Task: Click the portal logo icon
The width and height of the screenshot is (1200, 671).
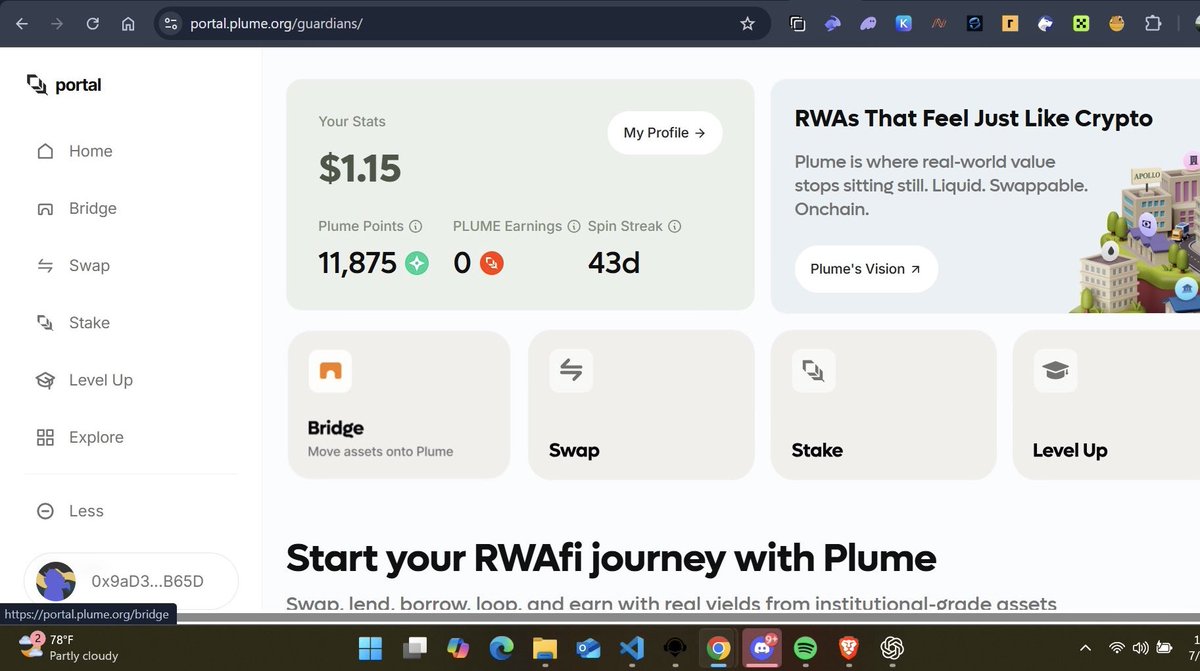Action: coord(37,85)
